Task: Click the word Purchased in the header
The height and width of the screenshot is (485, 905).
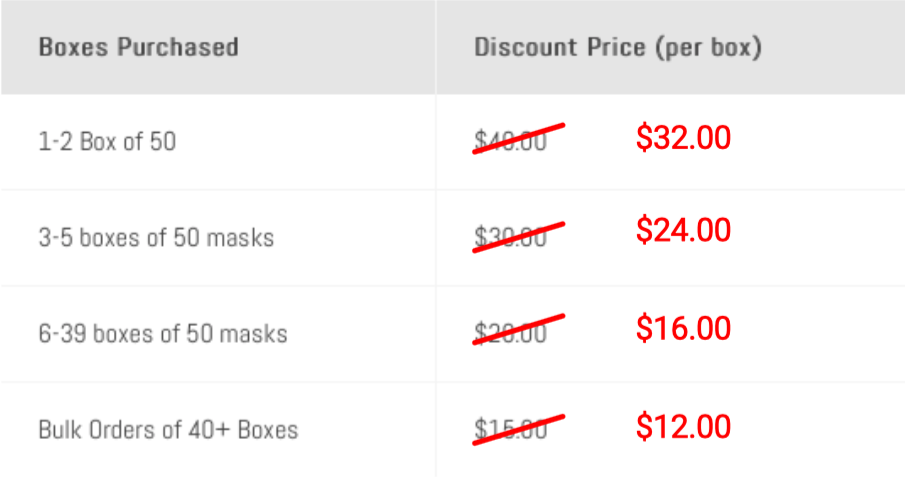Action: (x=178, y=47)
